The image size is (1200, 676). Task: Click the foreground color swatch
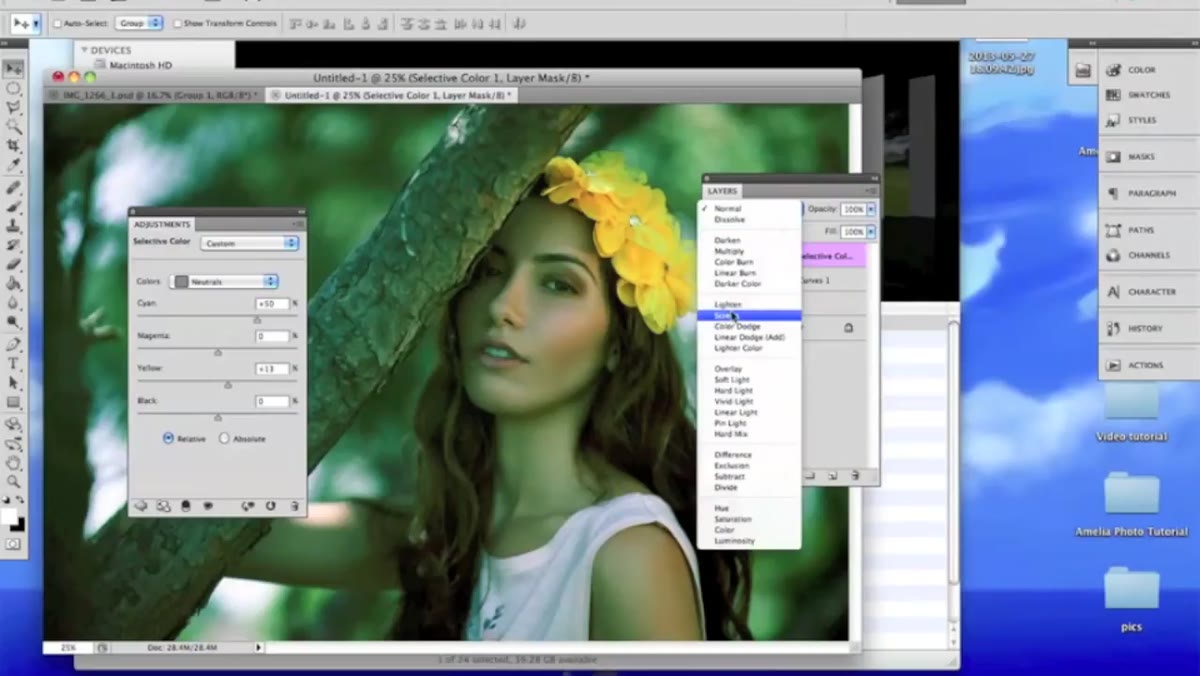[x=9, y=516]
